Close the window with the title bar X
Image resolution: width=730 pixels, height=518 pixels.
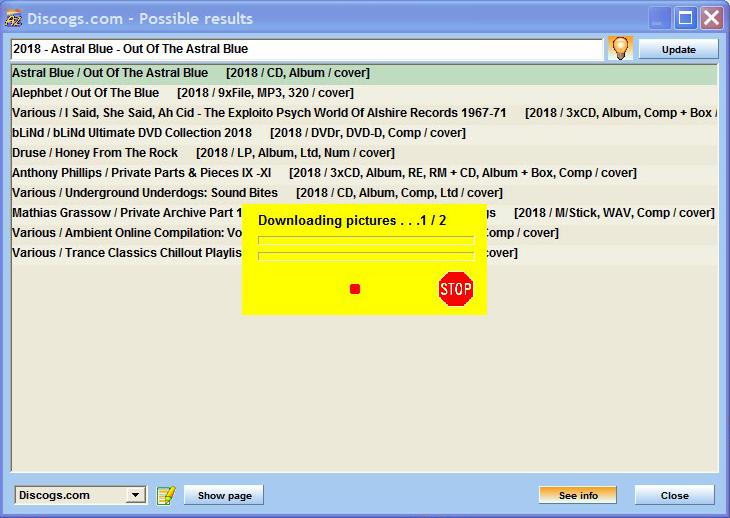(711, 19)
